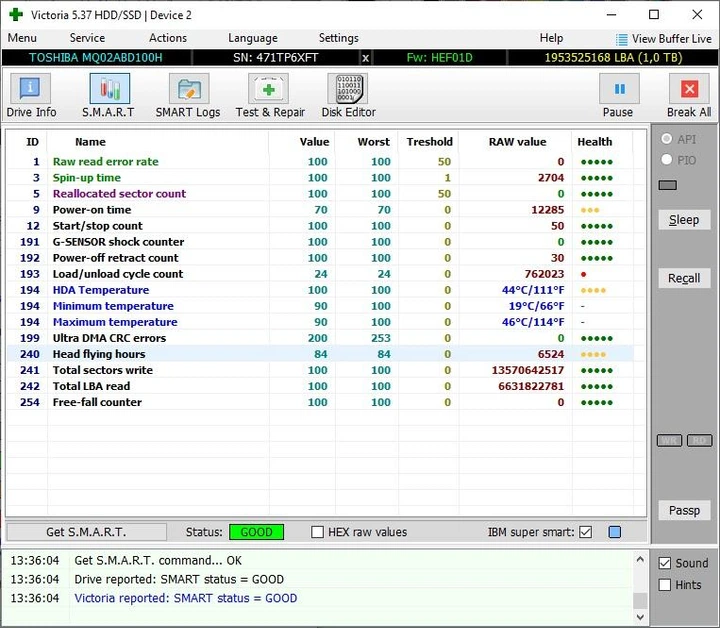The image size is (720, 628).
Task: Click the Recall button
Action: point(684,278)
